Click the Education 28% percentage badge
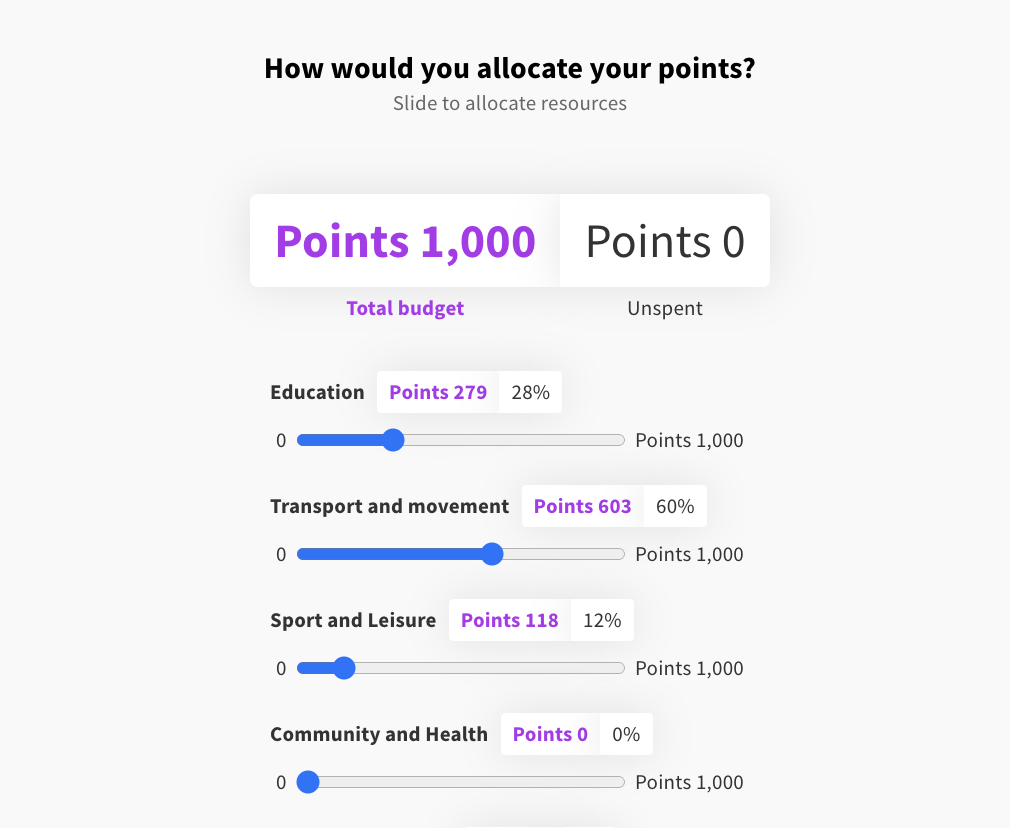This screenshot has width=1010, height=828. [530, 392]
